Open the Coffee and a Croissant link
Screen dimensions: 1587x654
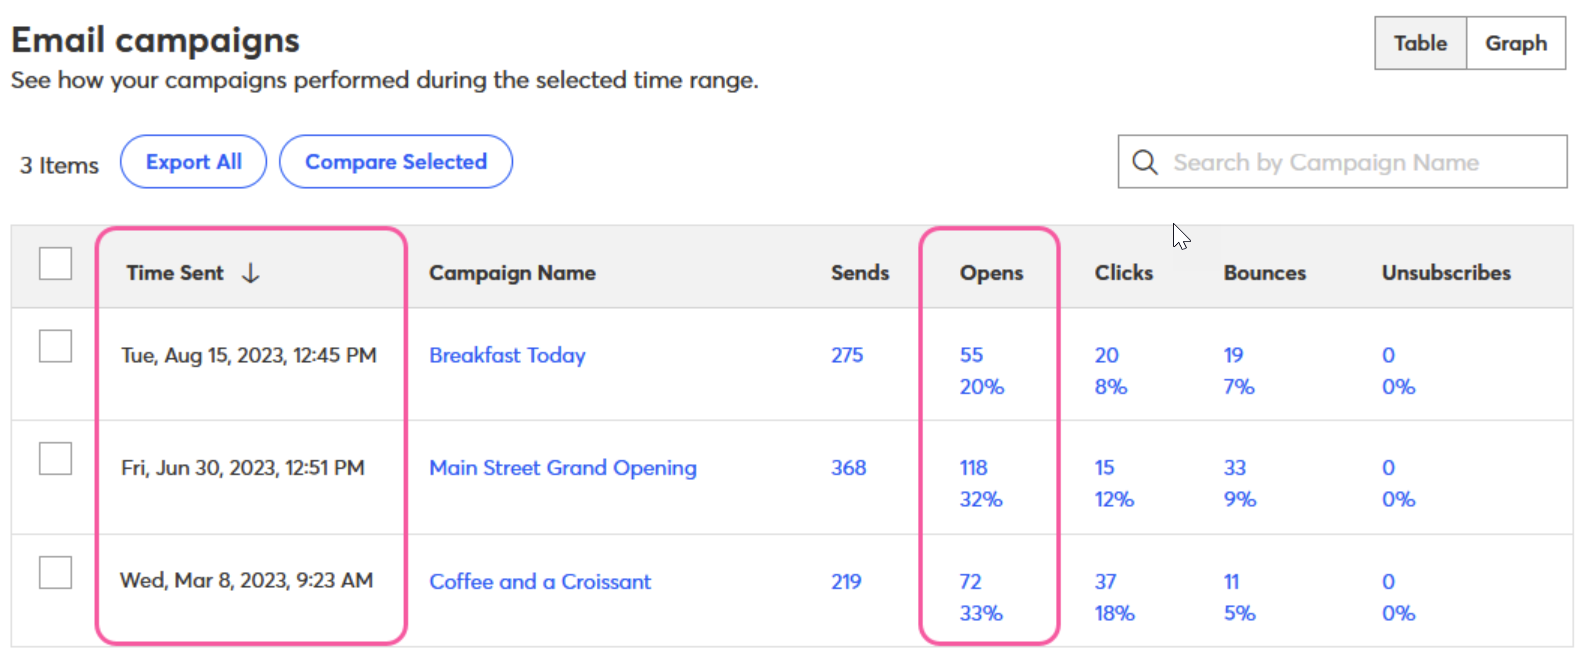point(540,582)
